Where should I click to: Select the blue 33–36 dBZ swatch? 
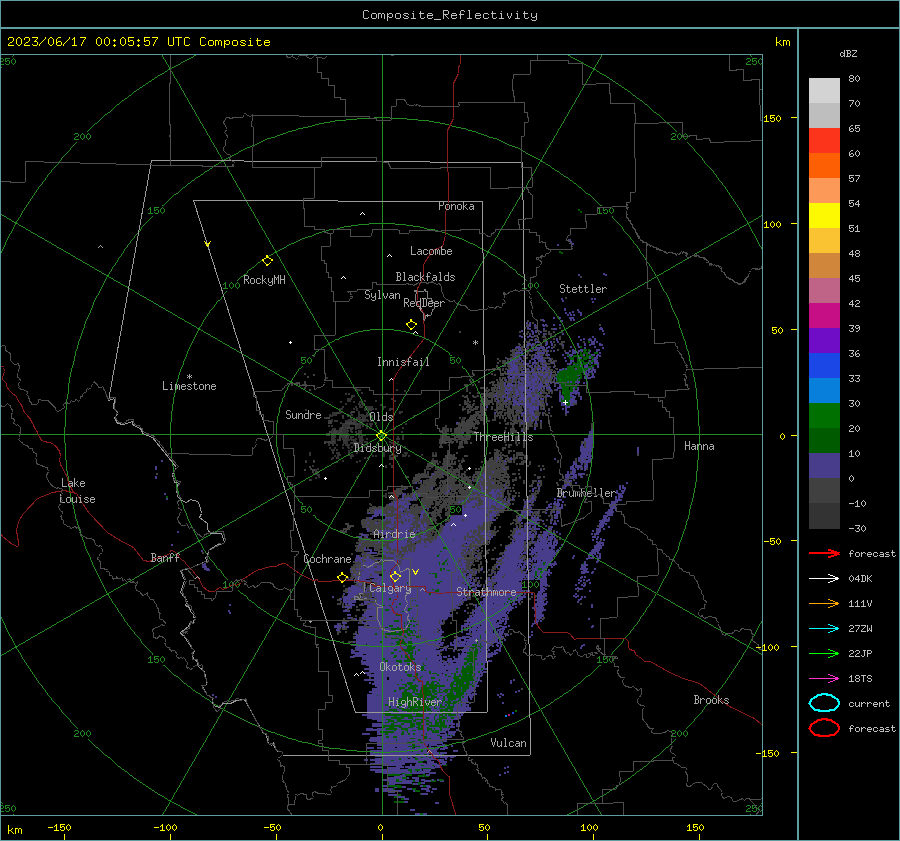click(x=824, y=366)
